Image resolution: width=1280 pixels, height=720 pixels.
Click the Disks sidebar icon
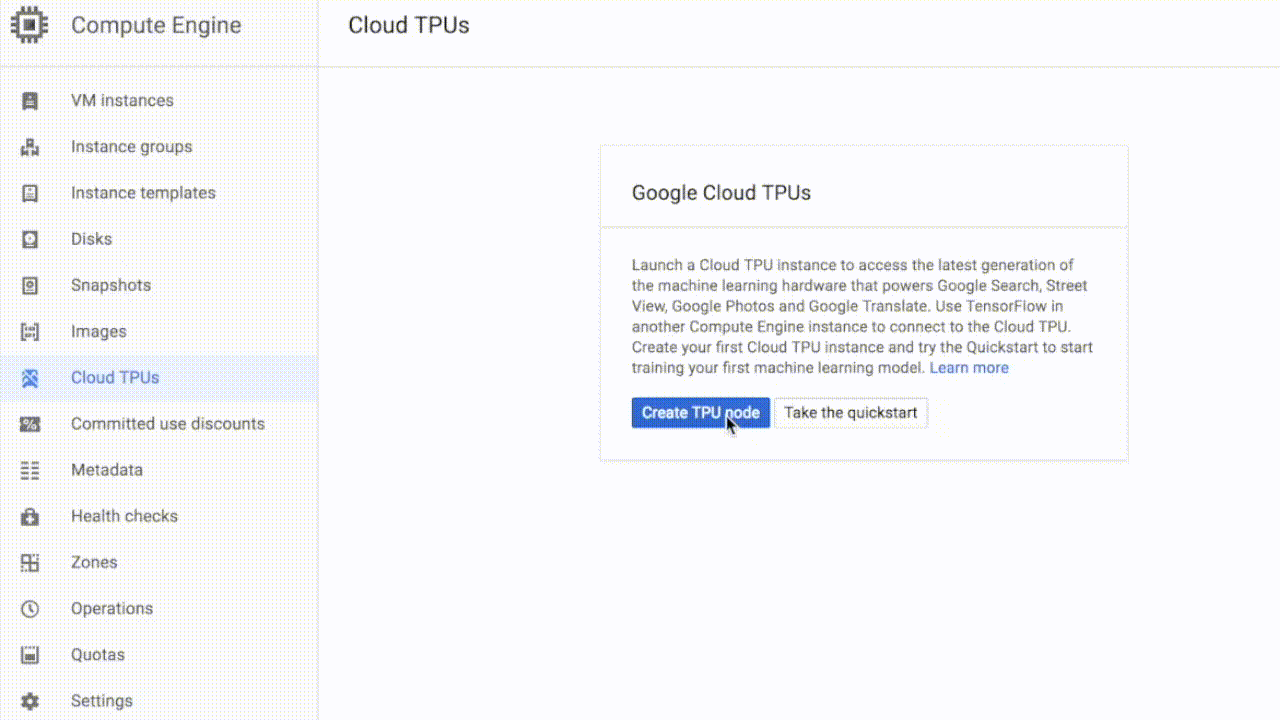pos(30,239)
